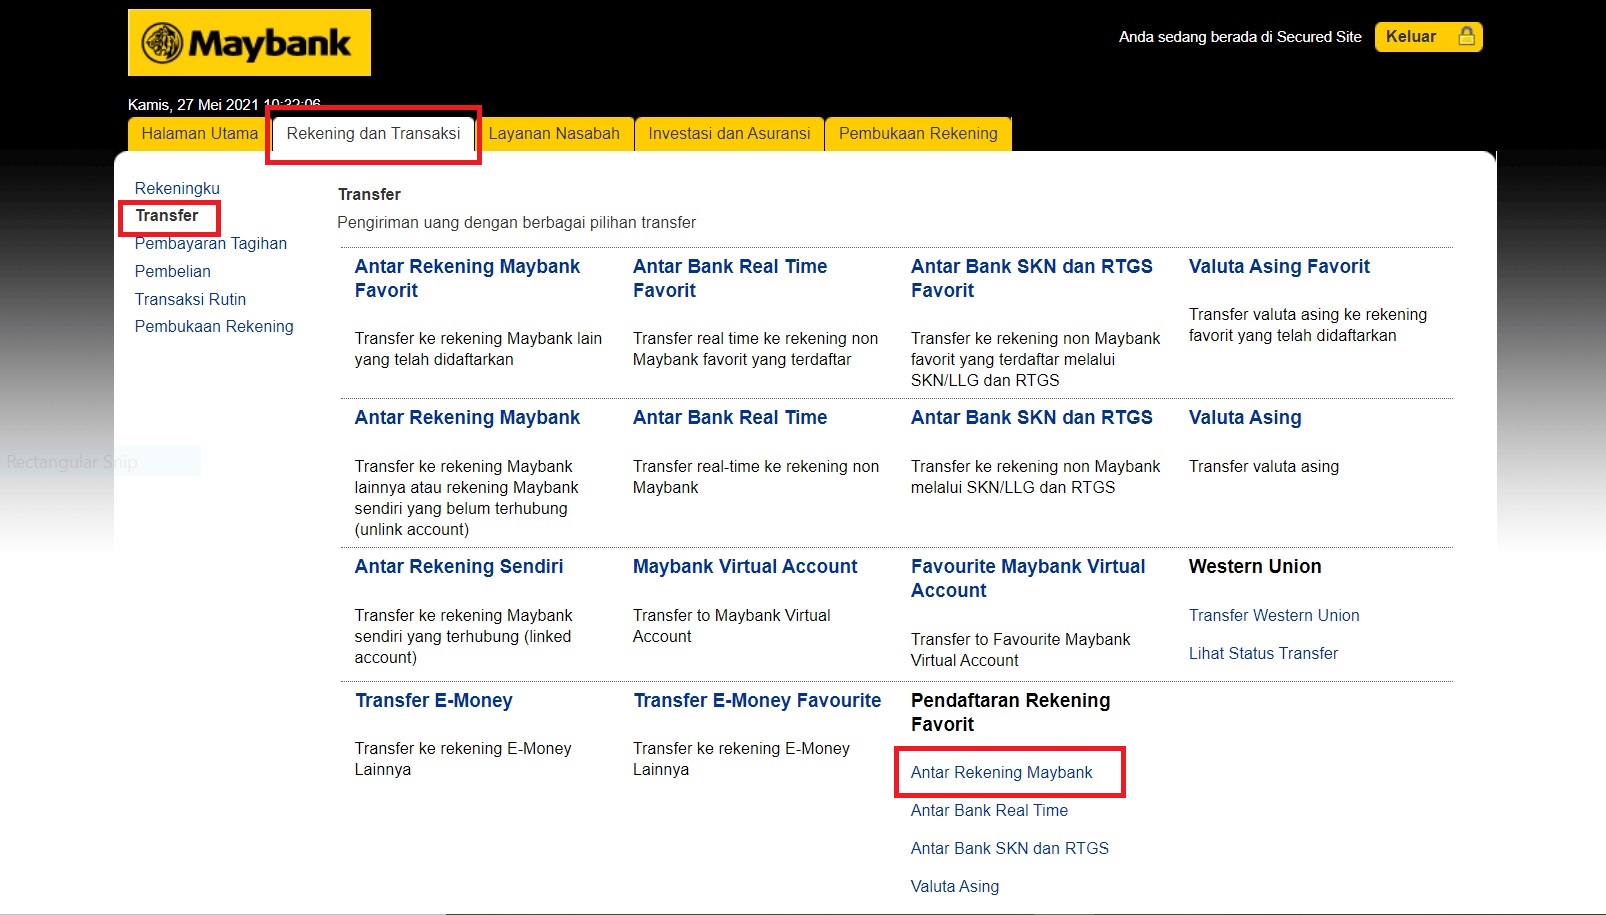The width and height of the screenshot is (1606, 915).
Task: Click Transfer Western Union link
Action: (x=1273, y=616)
